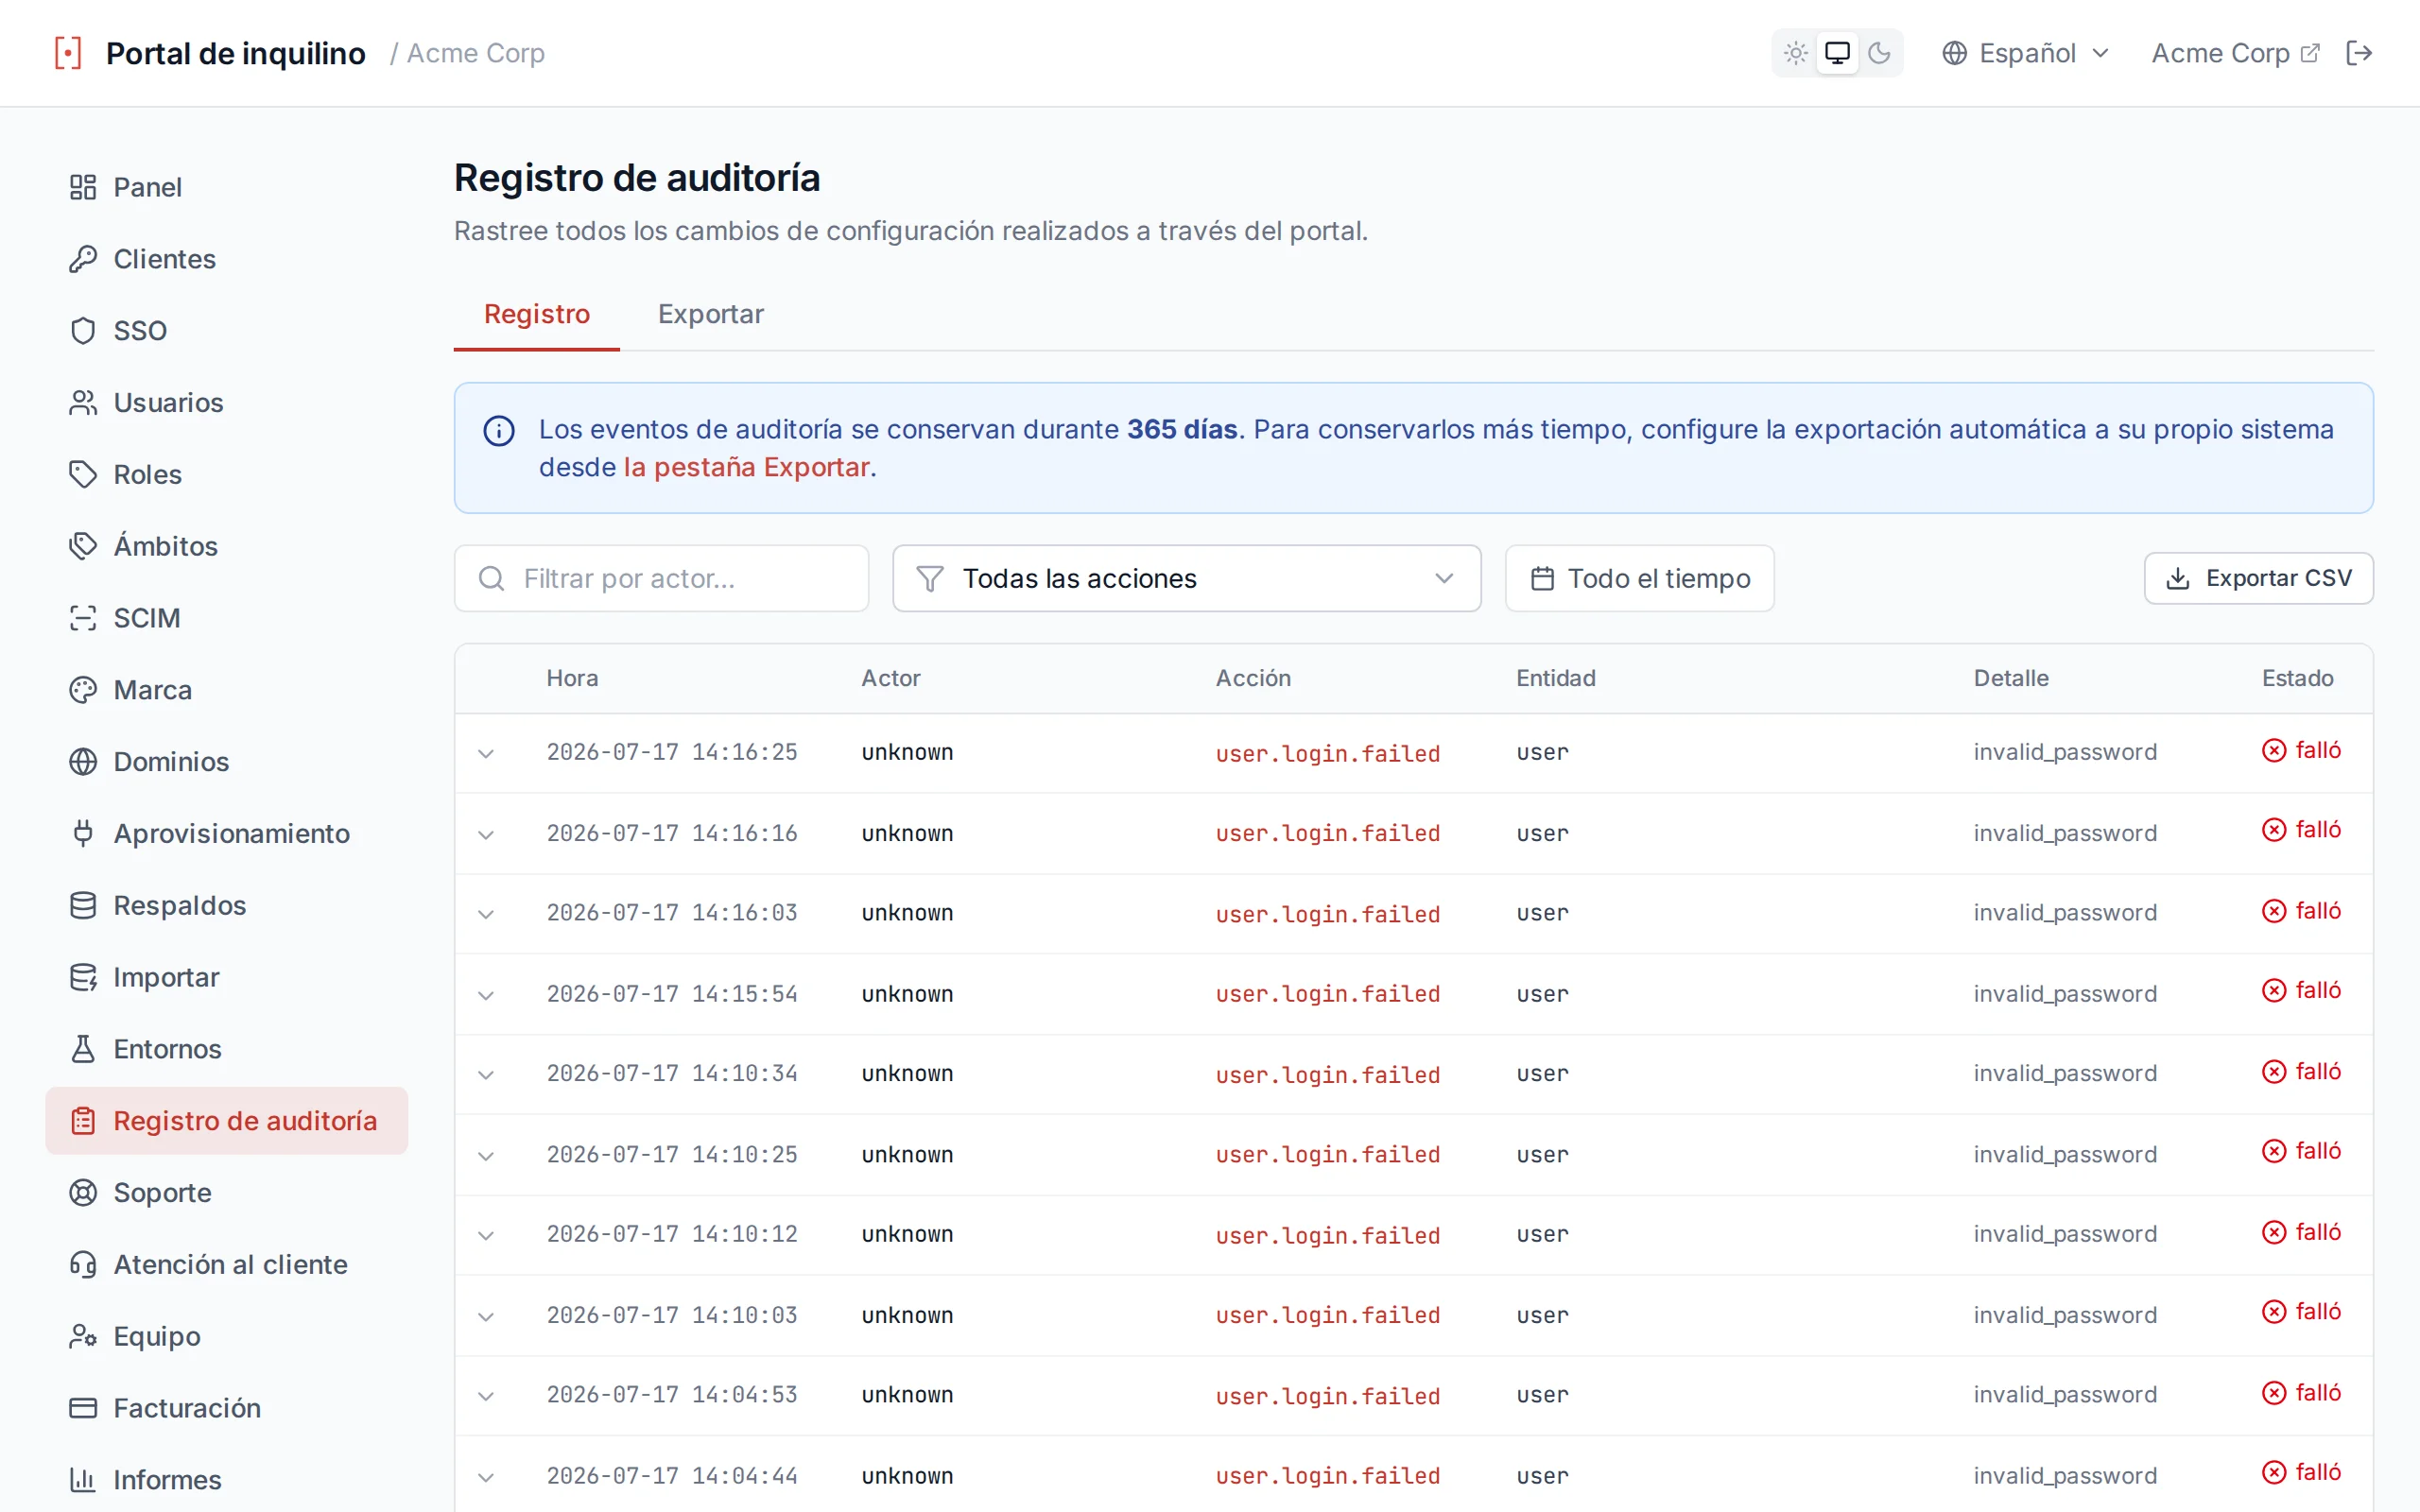Select system theme monitor icon
Image resolution: width=2420 pixels, height=1512 pixels.
1837,53
